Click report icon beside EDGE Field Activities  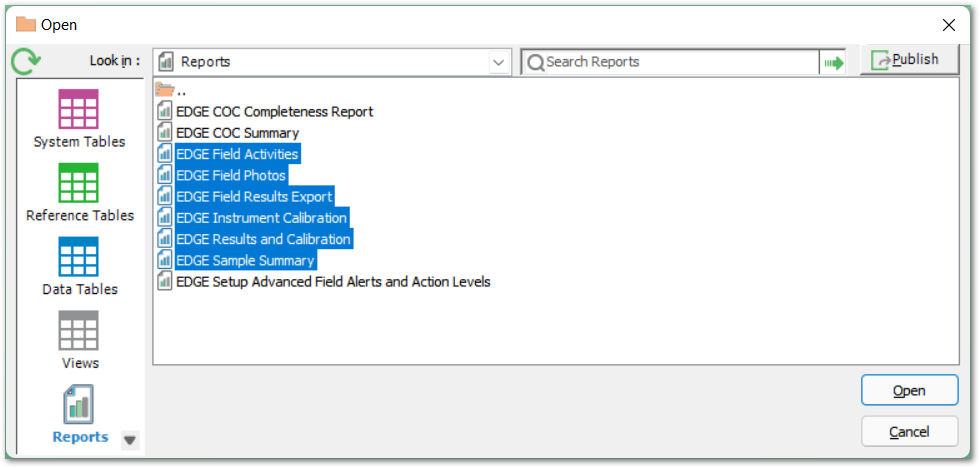[x=164, y=154]
